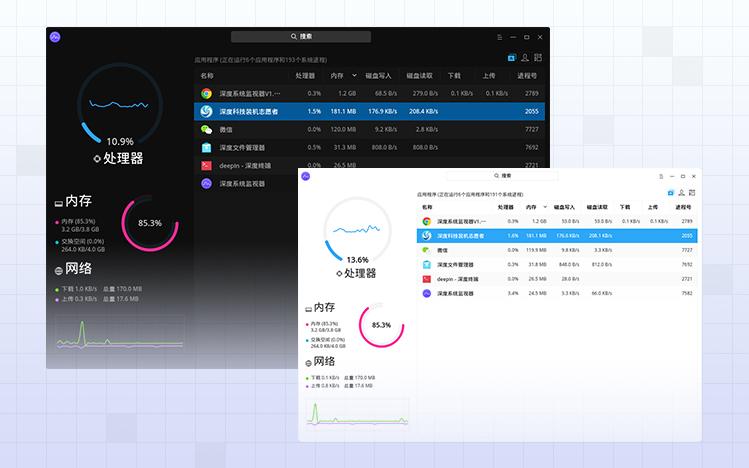749x468 pixels.
Task: Click 交换空间 (0.0%) label in dark window
Action: tap(83, 242)
